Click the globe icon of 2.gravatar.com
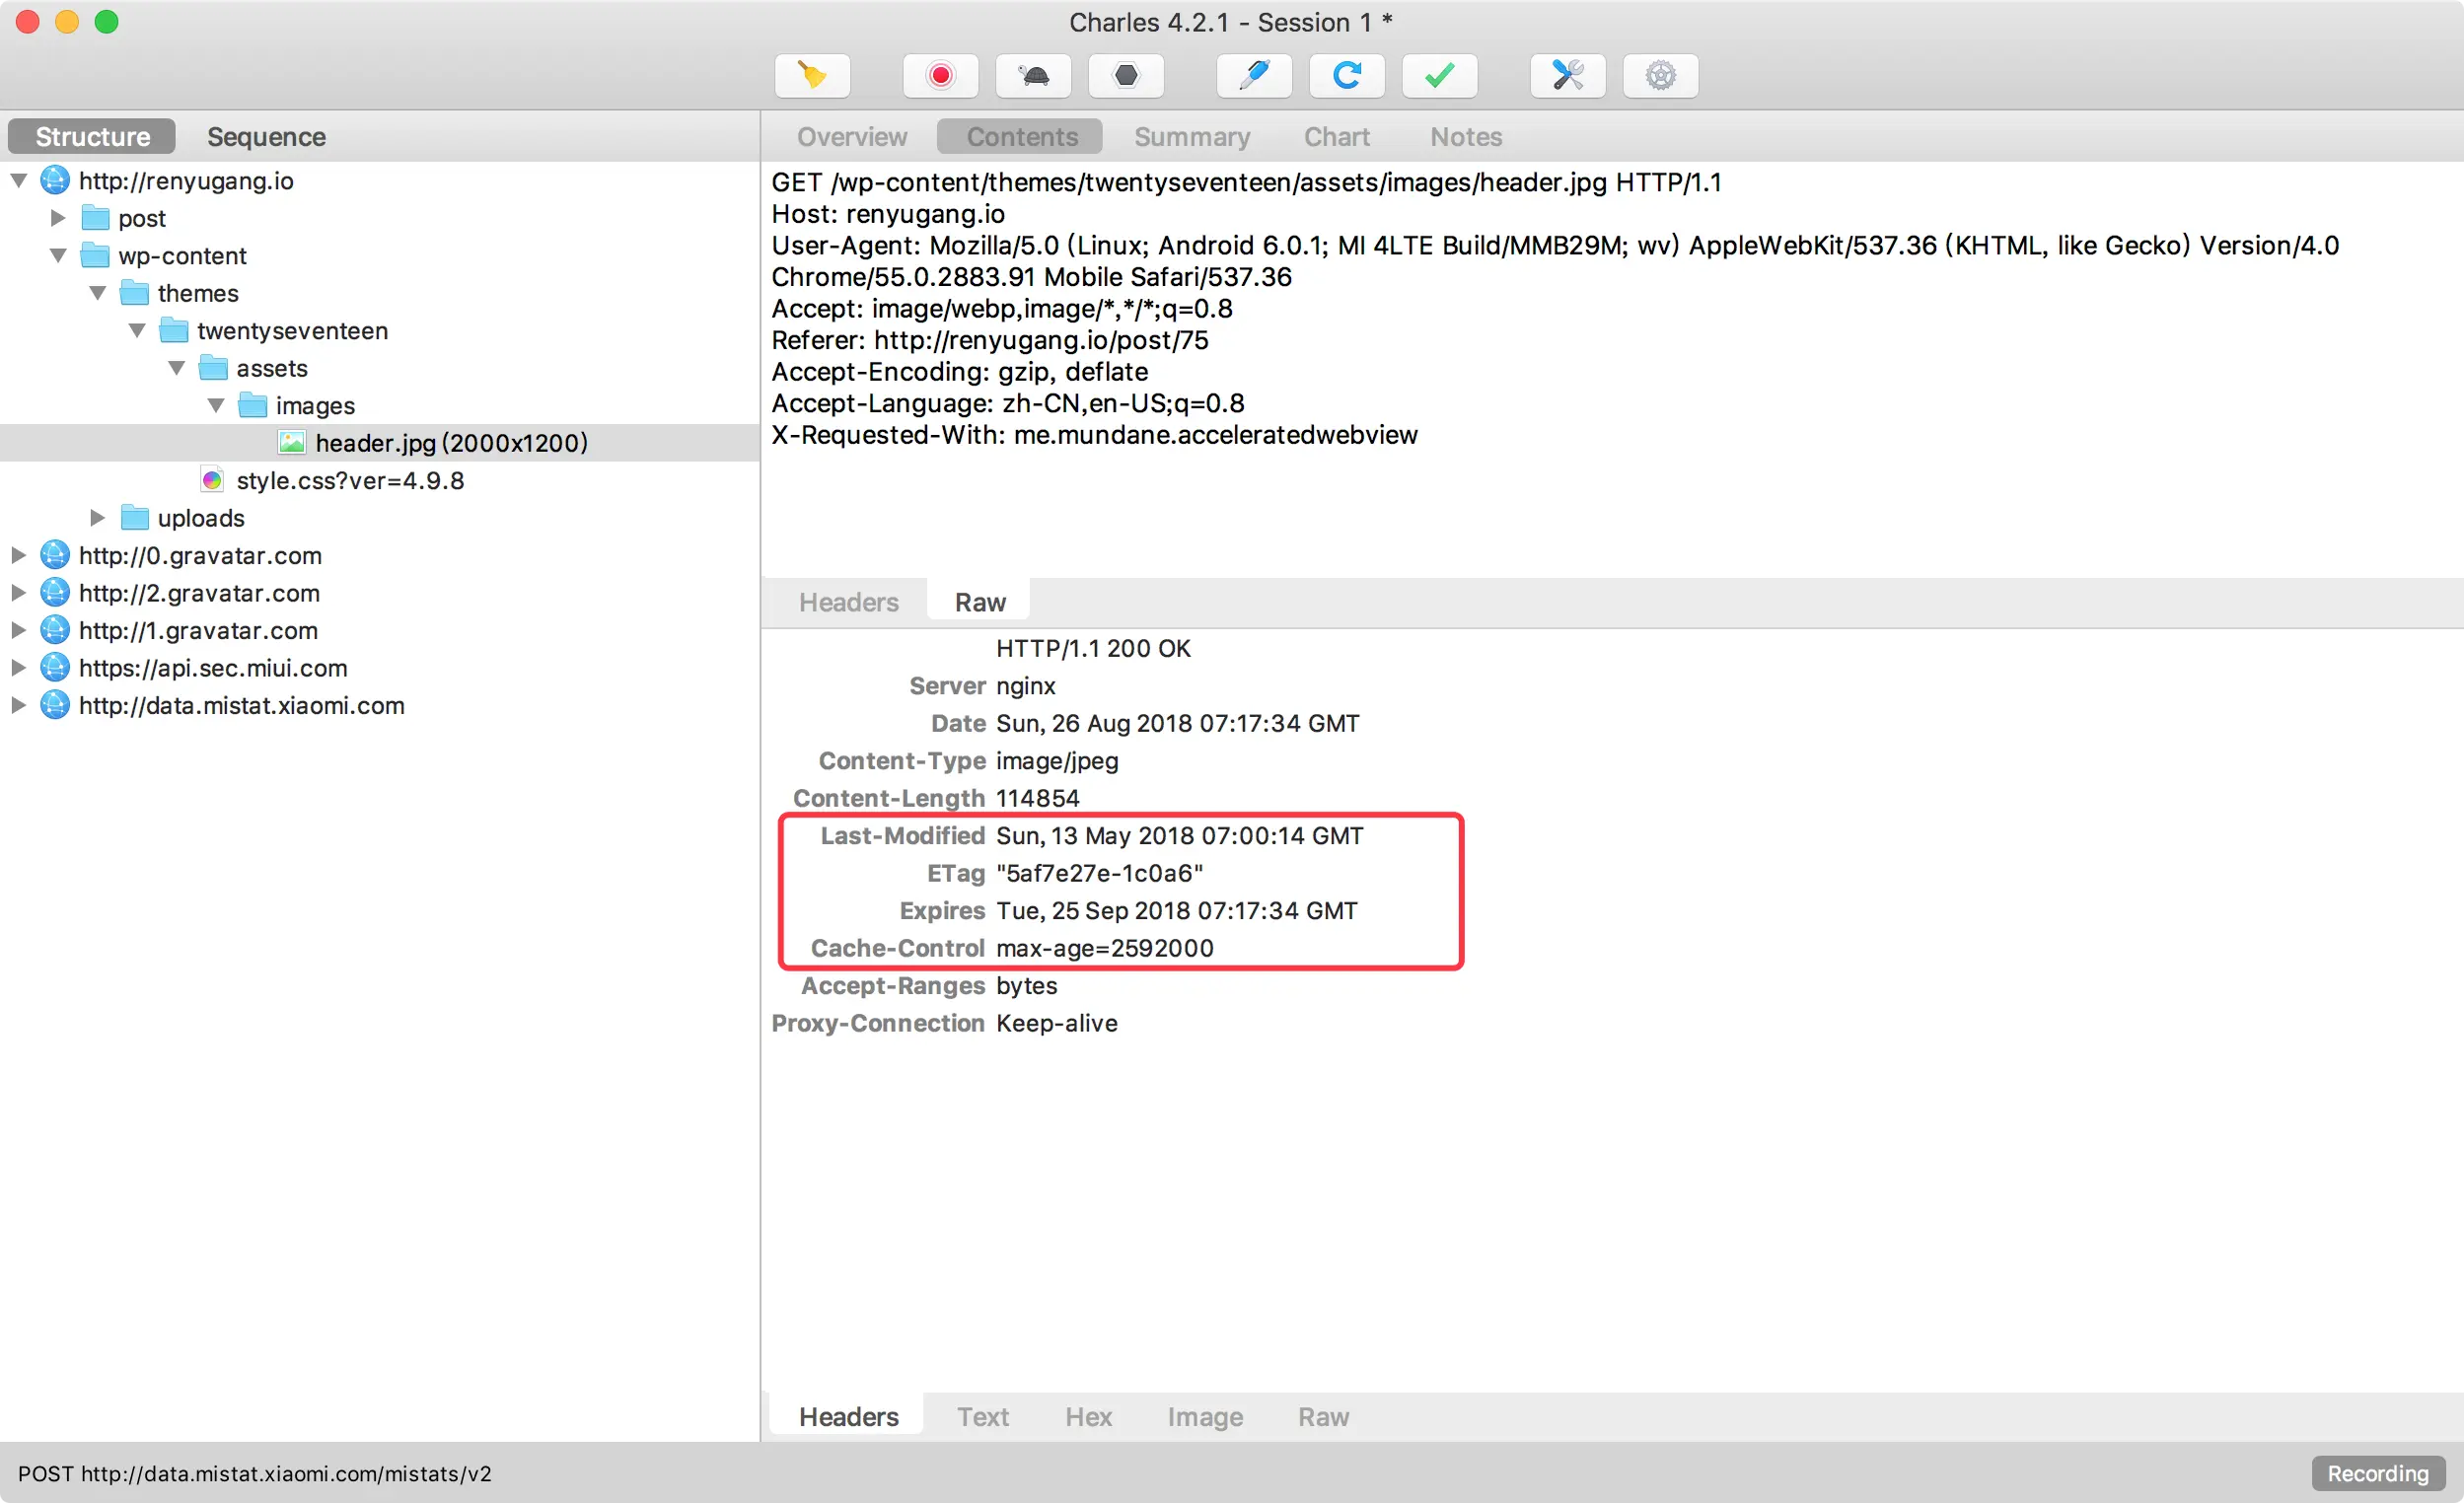Image resolution: width=2464 pixels, height=1503 pixels. [x=55, y=593]
